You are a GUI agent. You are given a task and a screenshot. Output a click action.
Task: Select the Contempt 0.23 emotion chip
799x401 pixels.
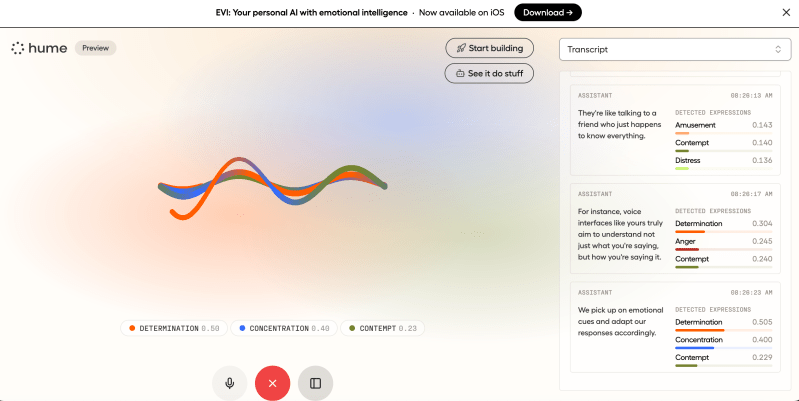(382, 328)
